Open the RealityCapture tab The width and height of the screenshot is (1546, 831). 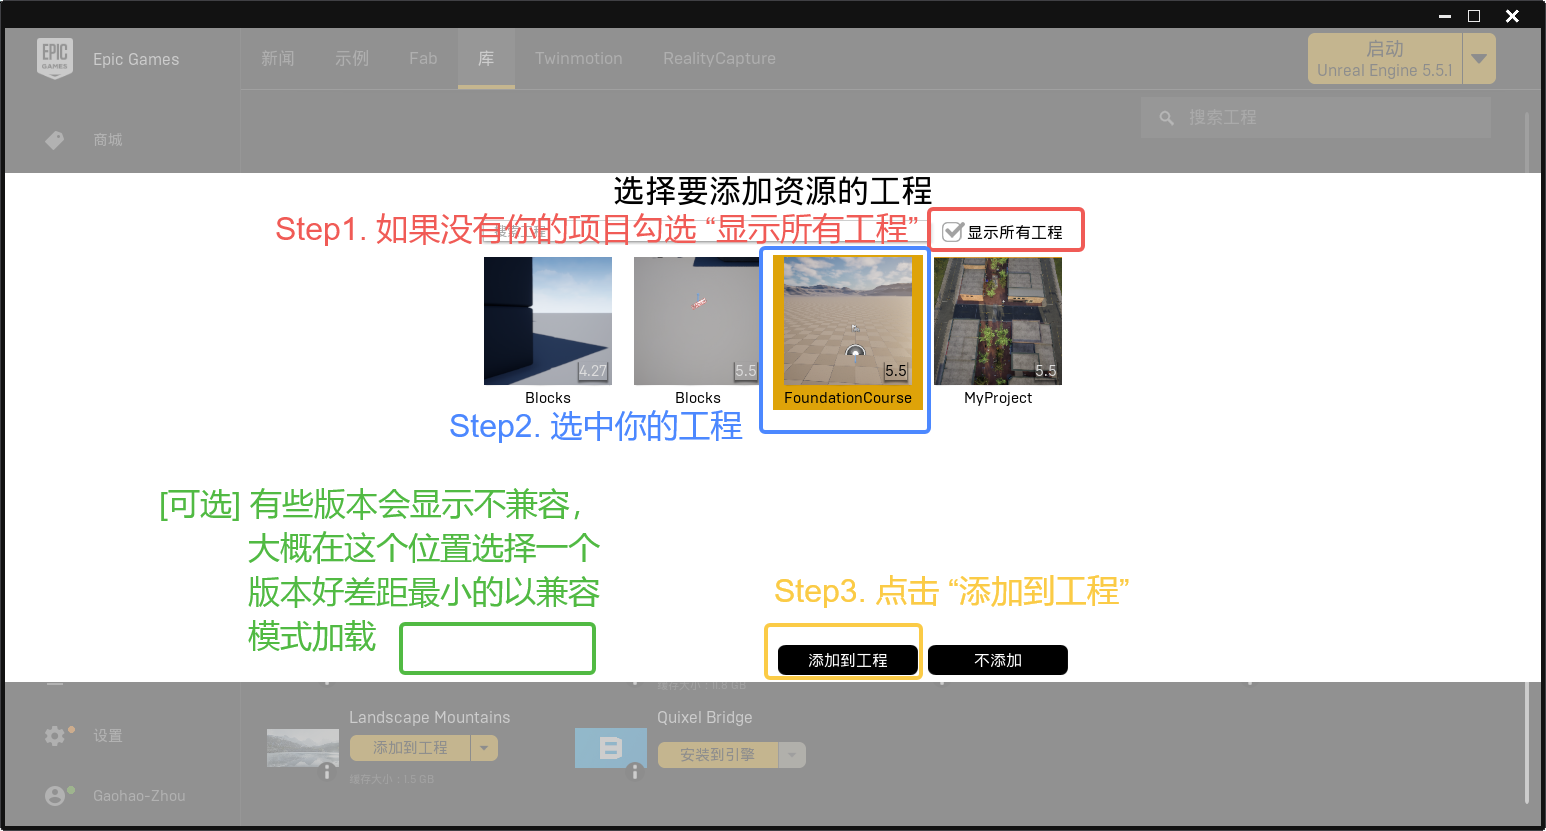[x=719, y=59]
